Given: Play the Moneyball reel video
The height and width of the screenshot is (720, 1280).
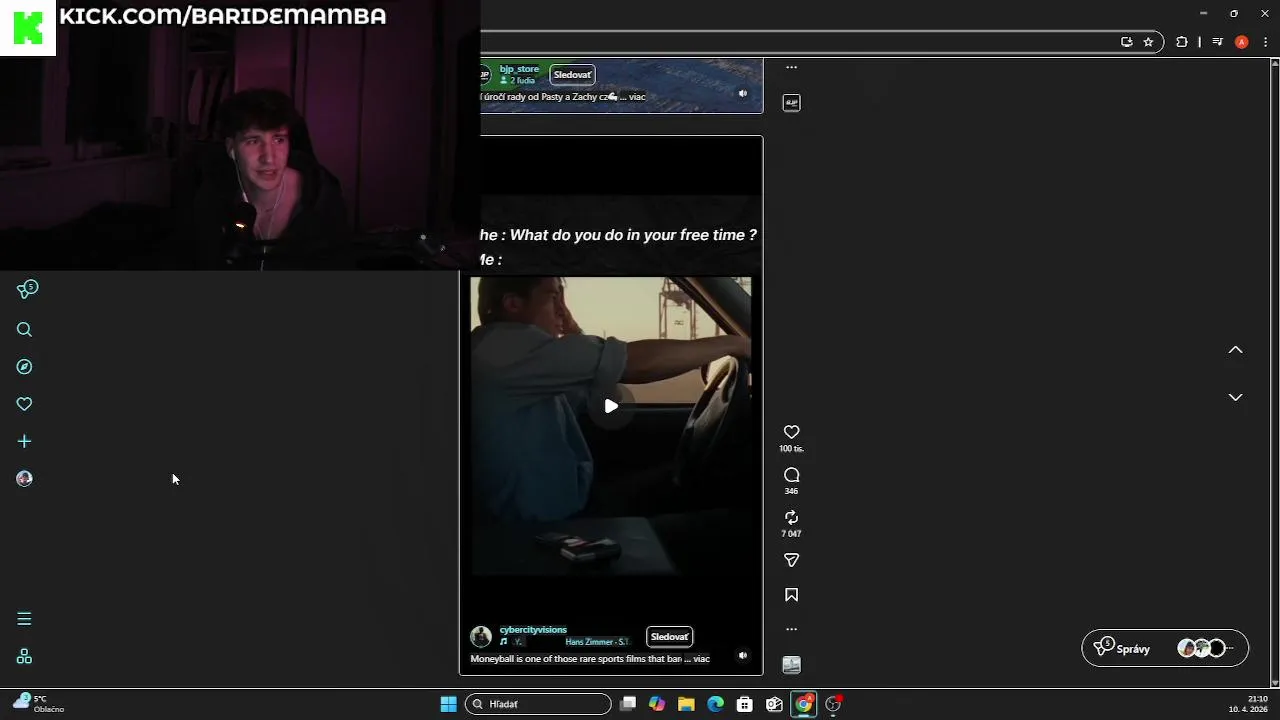Looking at the screenshot, I should coord(611,406).
